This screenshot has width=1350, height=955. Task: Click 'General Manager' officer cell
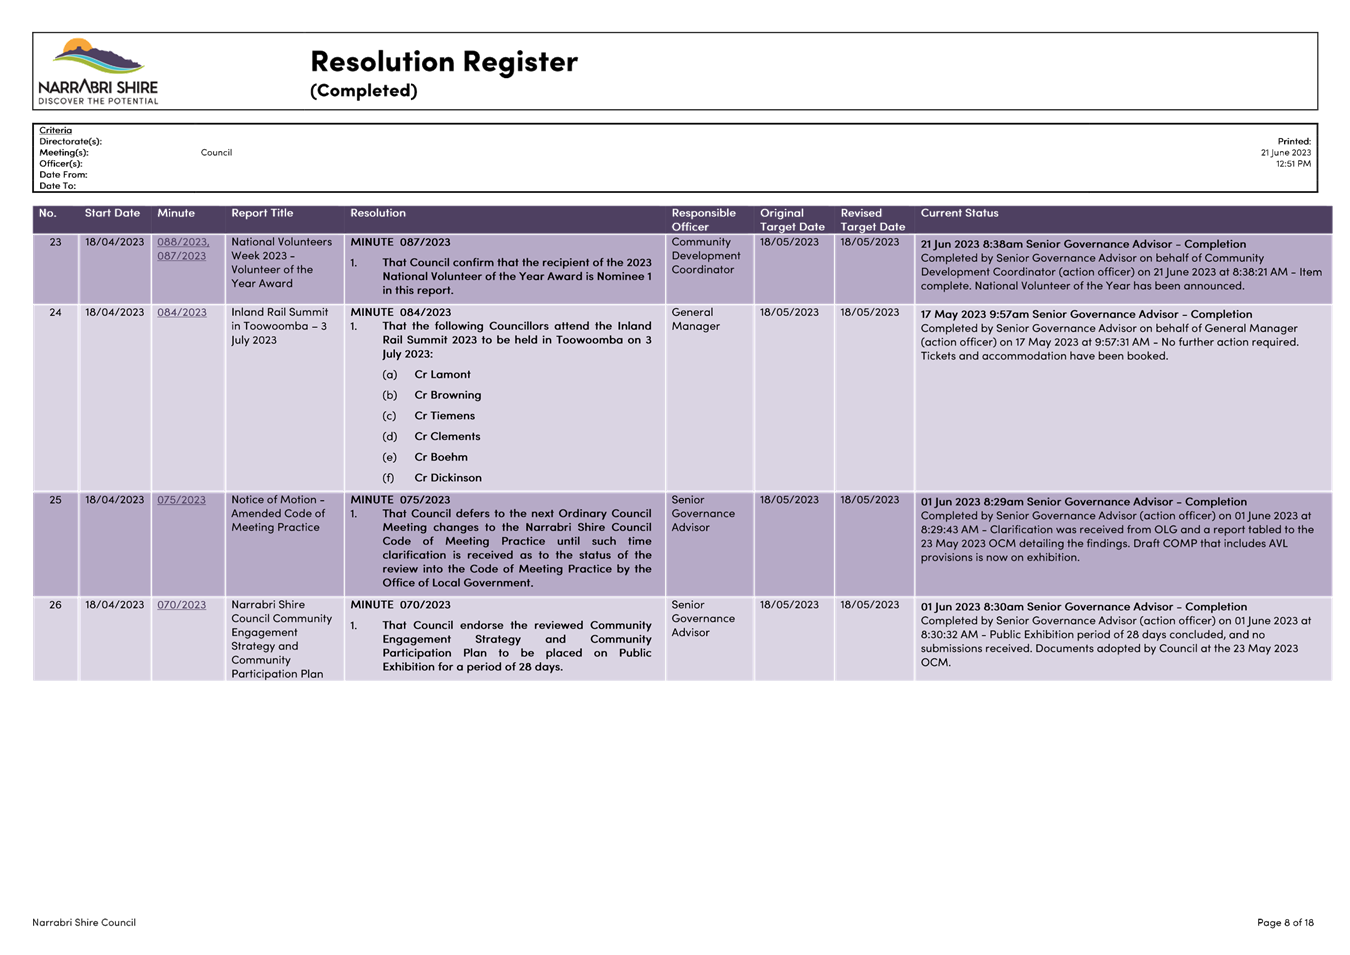[695, 319]
